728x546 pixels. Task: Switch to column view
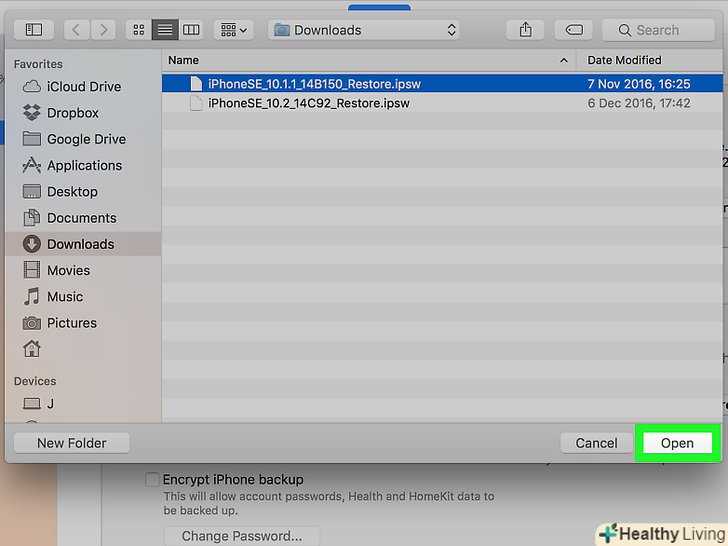(191, 30)
